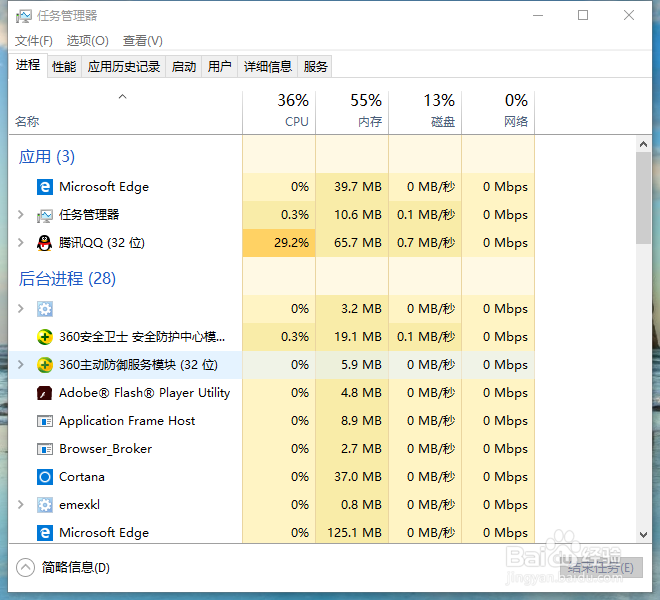Close the Task Manager window

click(629, 16)
